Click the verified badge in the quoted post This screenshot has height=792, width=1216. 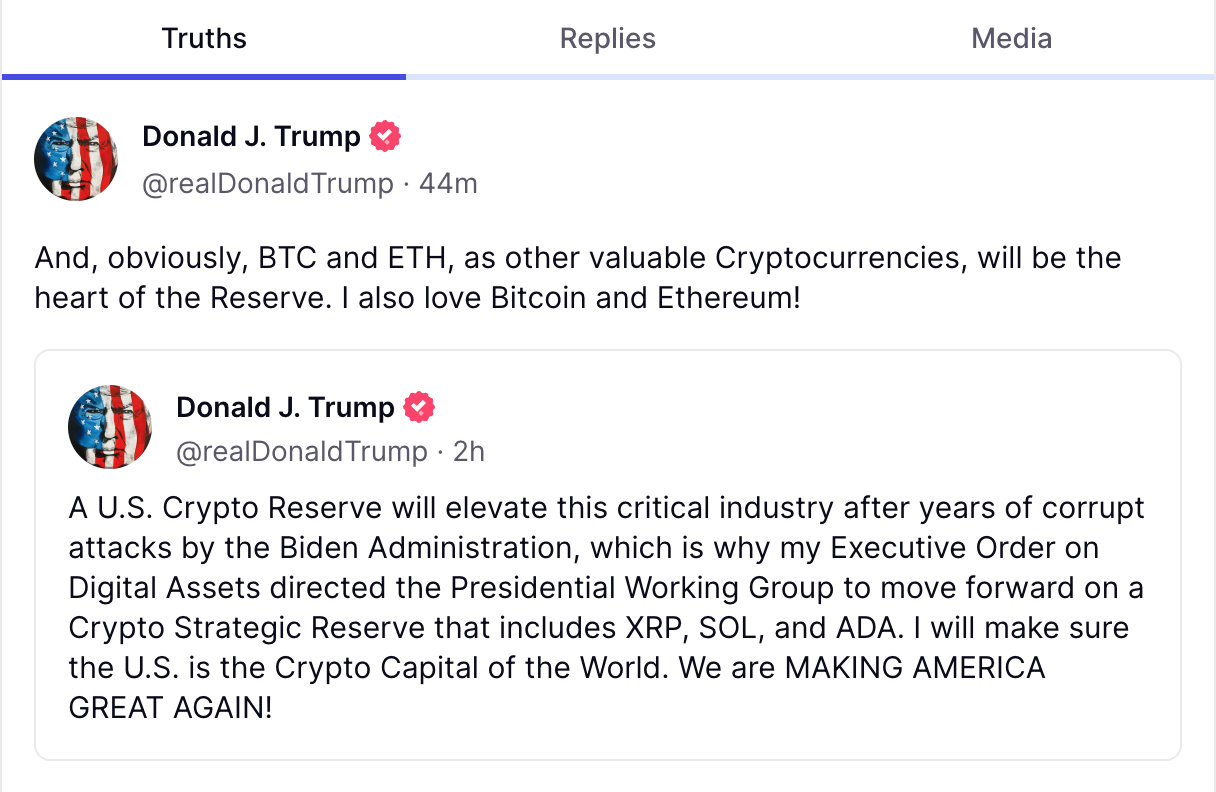tap(419, 408)
